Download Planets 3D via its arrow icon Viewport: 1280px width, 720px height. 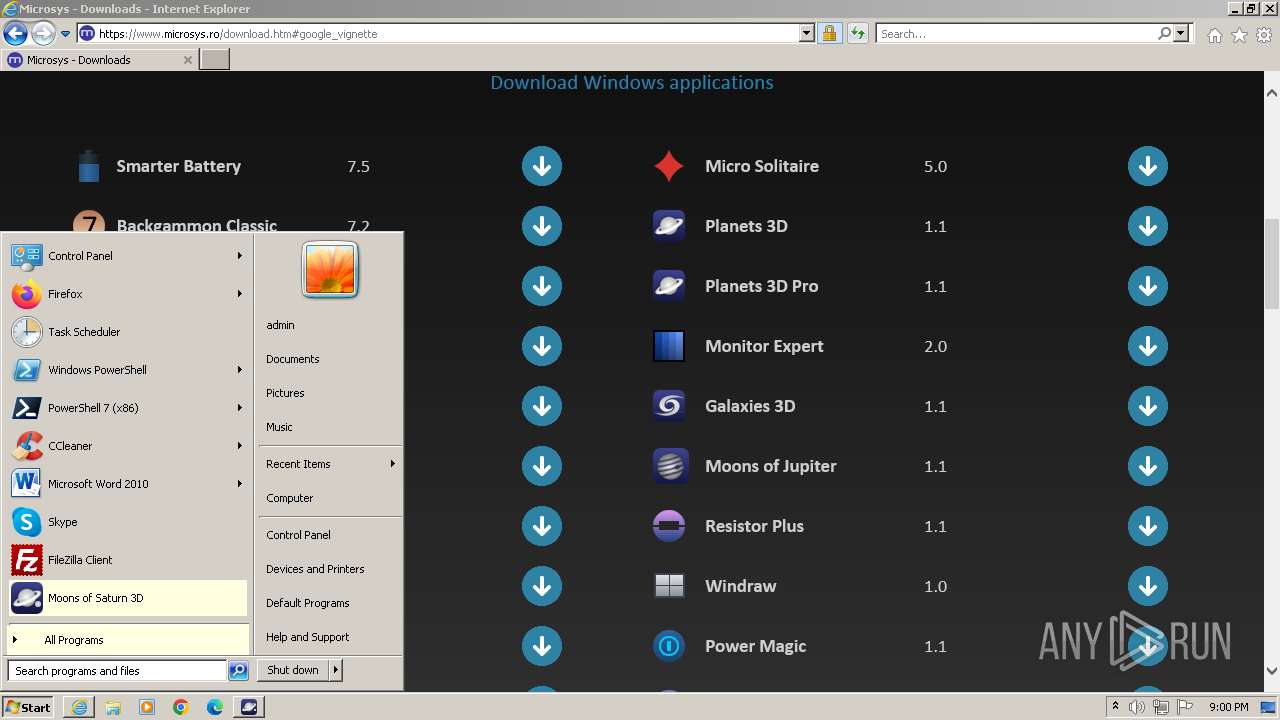(1148, 226)
